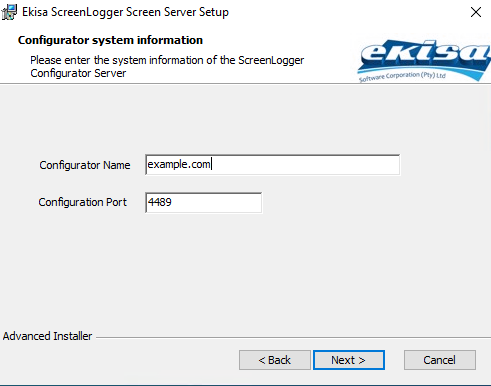
Task: Click the window title 'Ekisa ScreenLogger Screen Server Setup'
Action: [125, 12]
